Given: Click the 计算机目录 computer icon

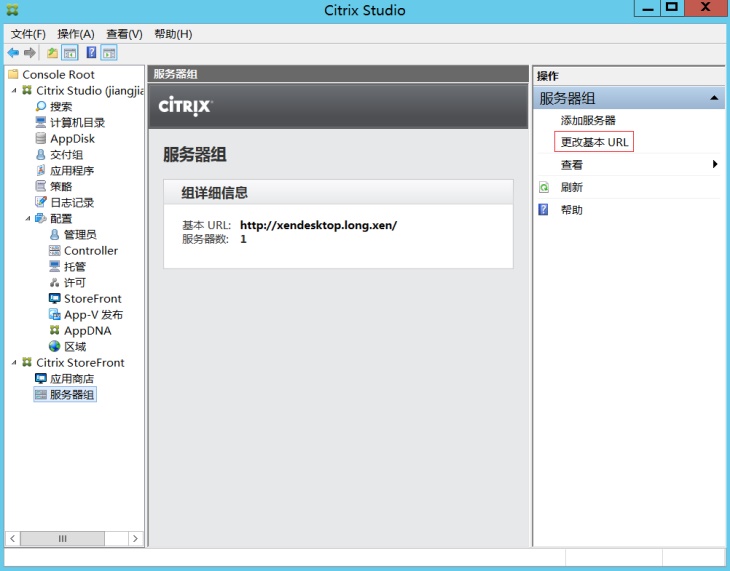Looking at the screenshot, I should pos(41,122).
